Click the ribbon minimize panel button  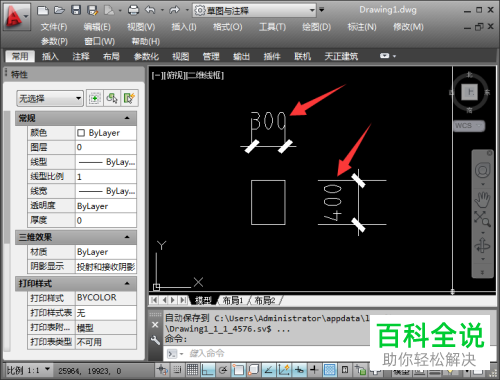(384, 56)
